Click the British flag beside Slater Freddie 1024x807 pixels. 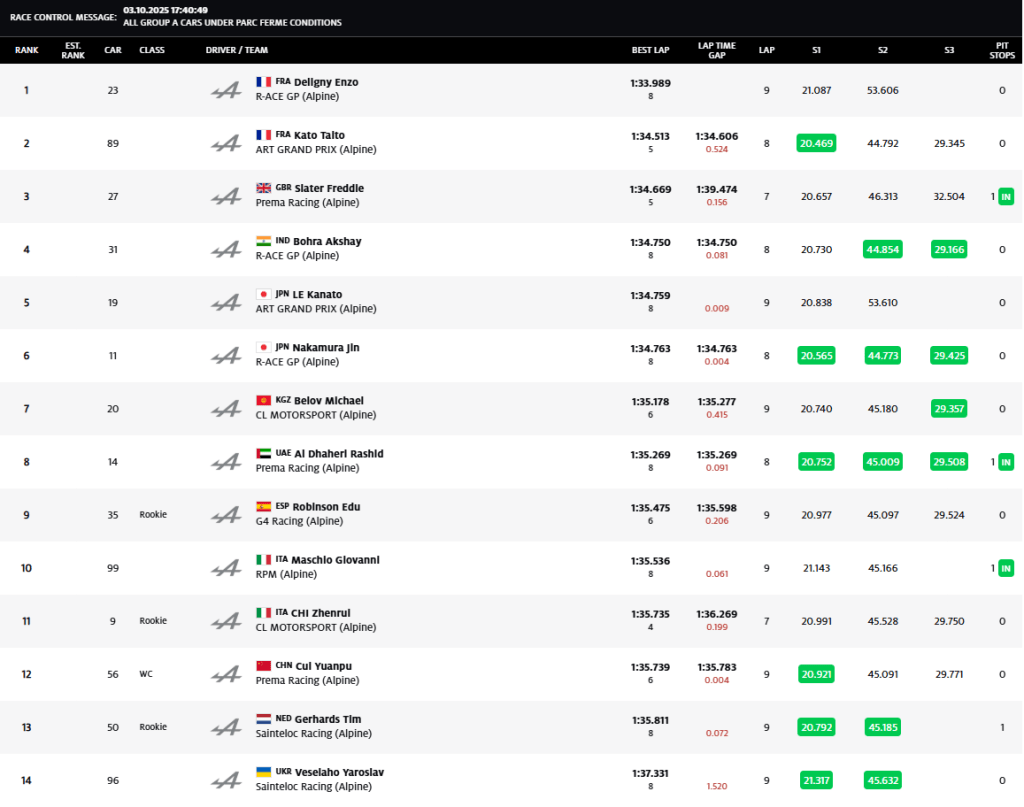click(x=263, y=187)
